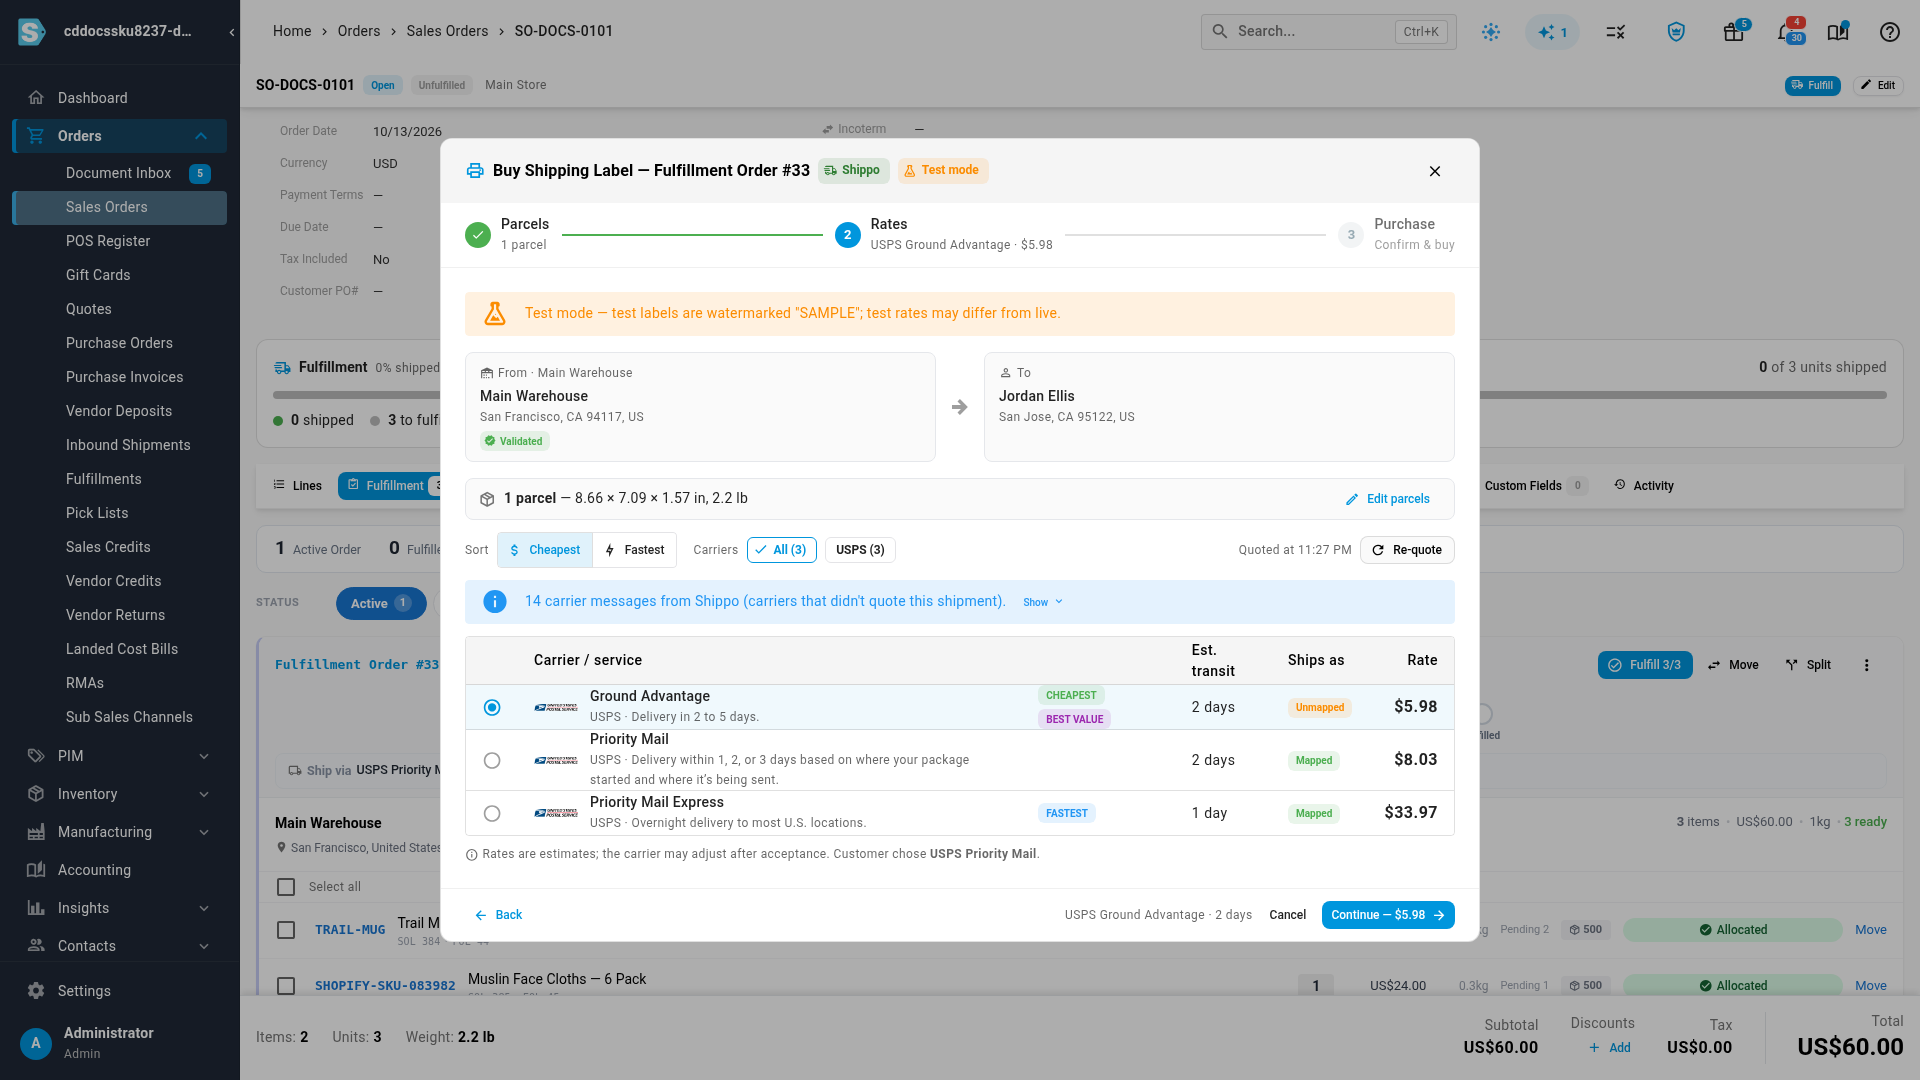Close the Buy Shipping Label dialog

pos(1435,171)
